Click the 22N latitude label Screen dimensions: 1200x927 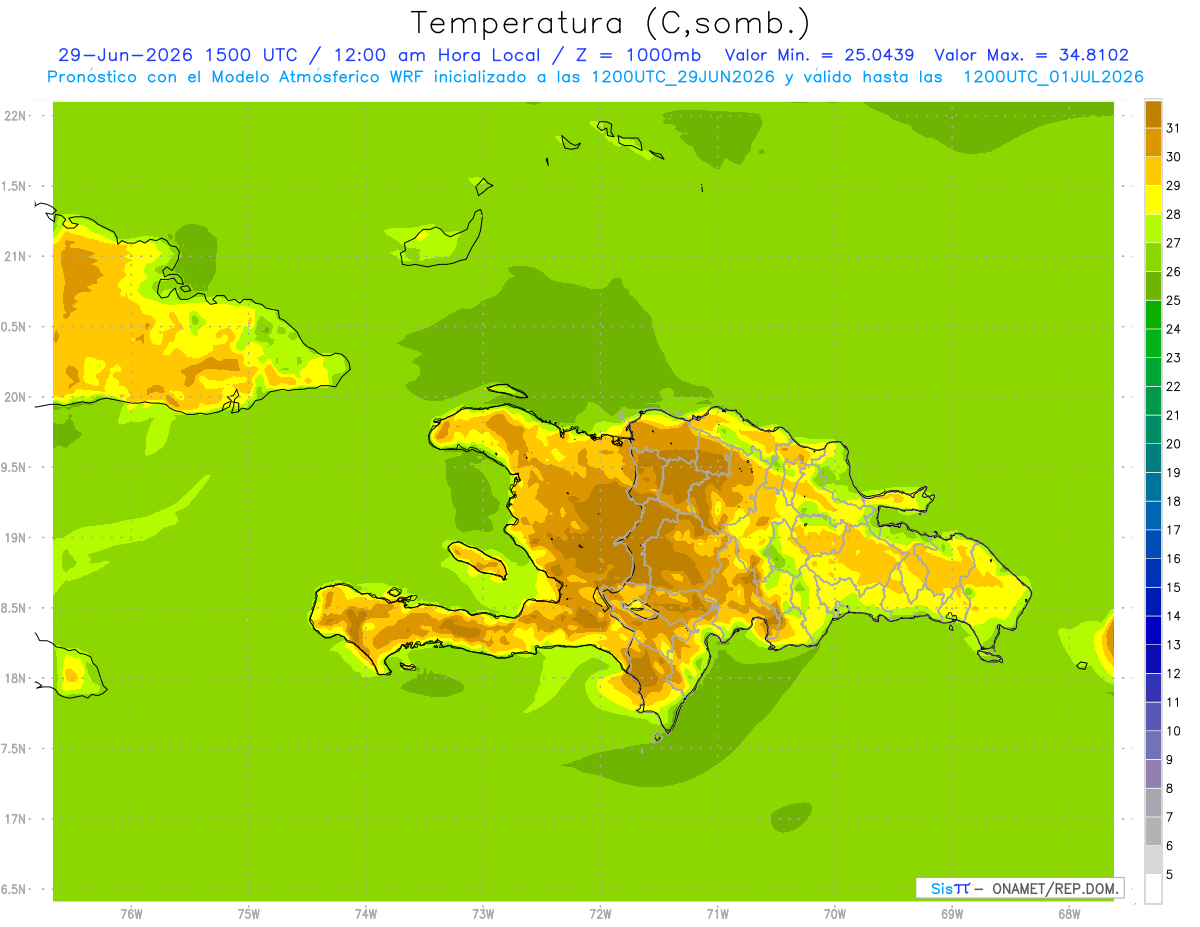(15, 116)
